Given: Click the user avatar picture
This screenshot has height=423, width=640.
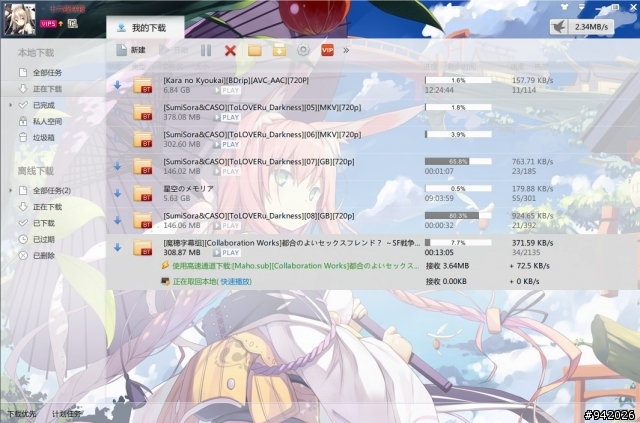Looking at the screenshot, I should click(x=20, y=20).
